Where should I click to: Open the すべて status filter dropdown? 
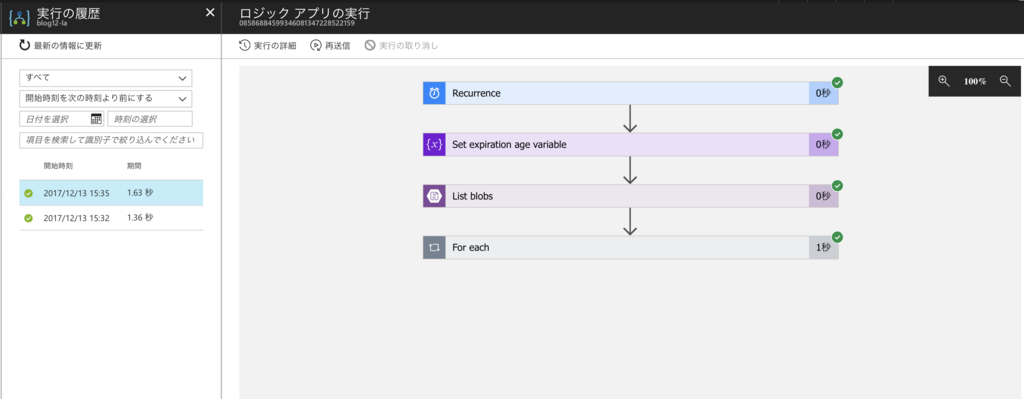click(106, 78)
